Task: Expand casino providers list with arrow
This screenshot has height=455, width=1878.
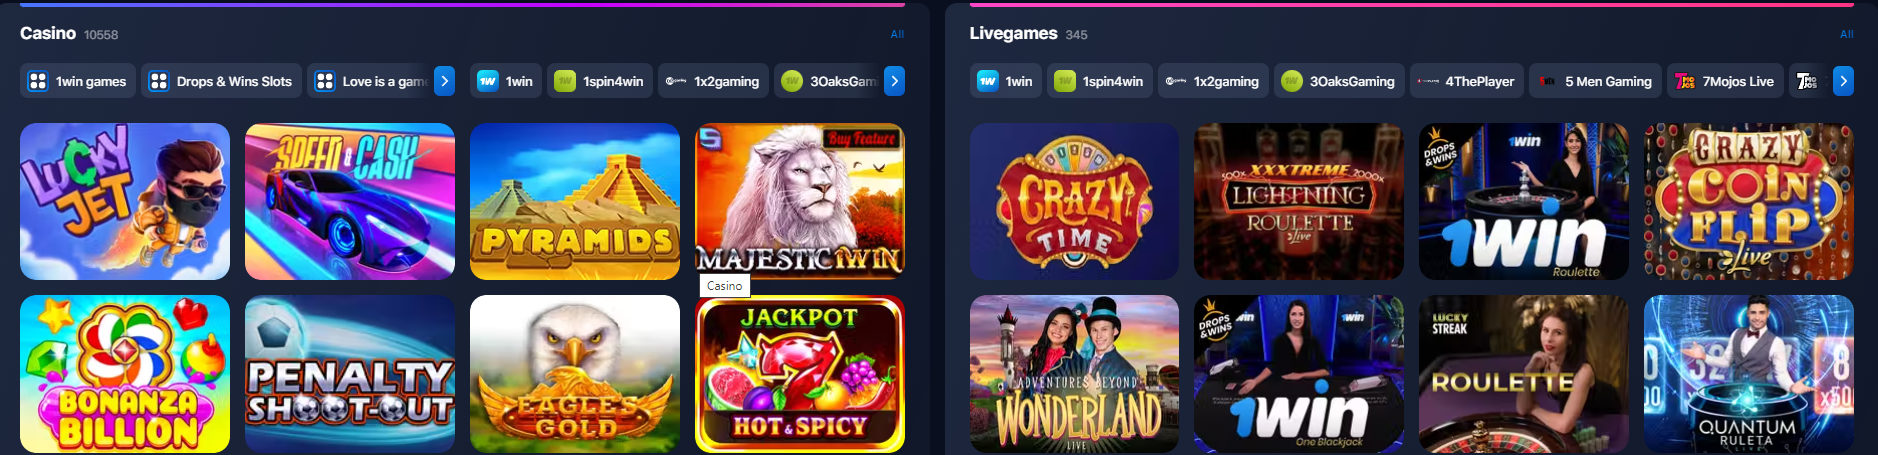Action: (x=895, y=81)
